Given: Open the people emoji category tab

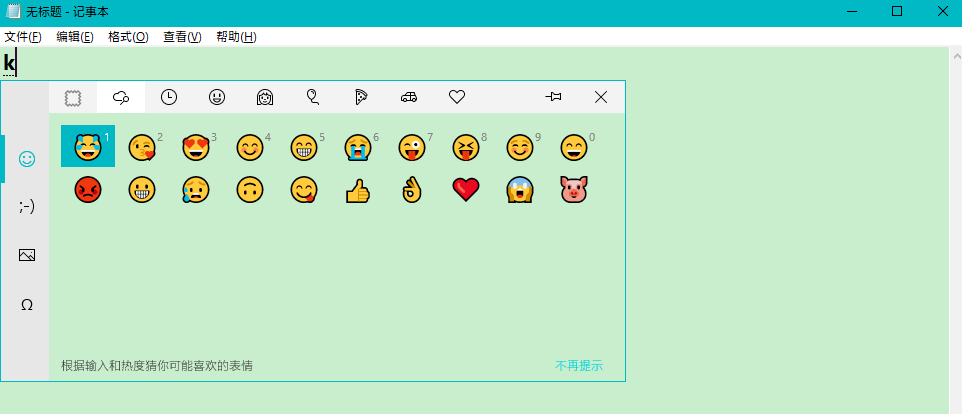Looking at the screenshot, I should point(265,97).
